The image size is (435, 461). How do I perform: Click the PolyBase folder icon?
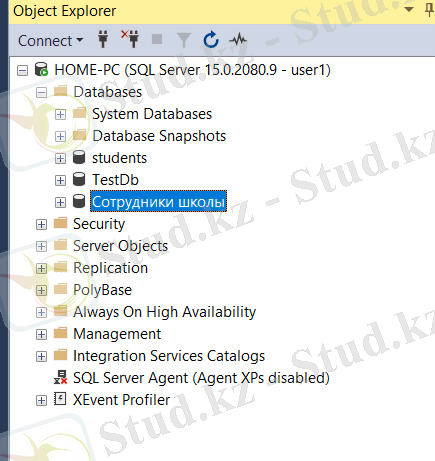[60, 289]
